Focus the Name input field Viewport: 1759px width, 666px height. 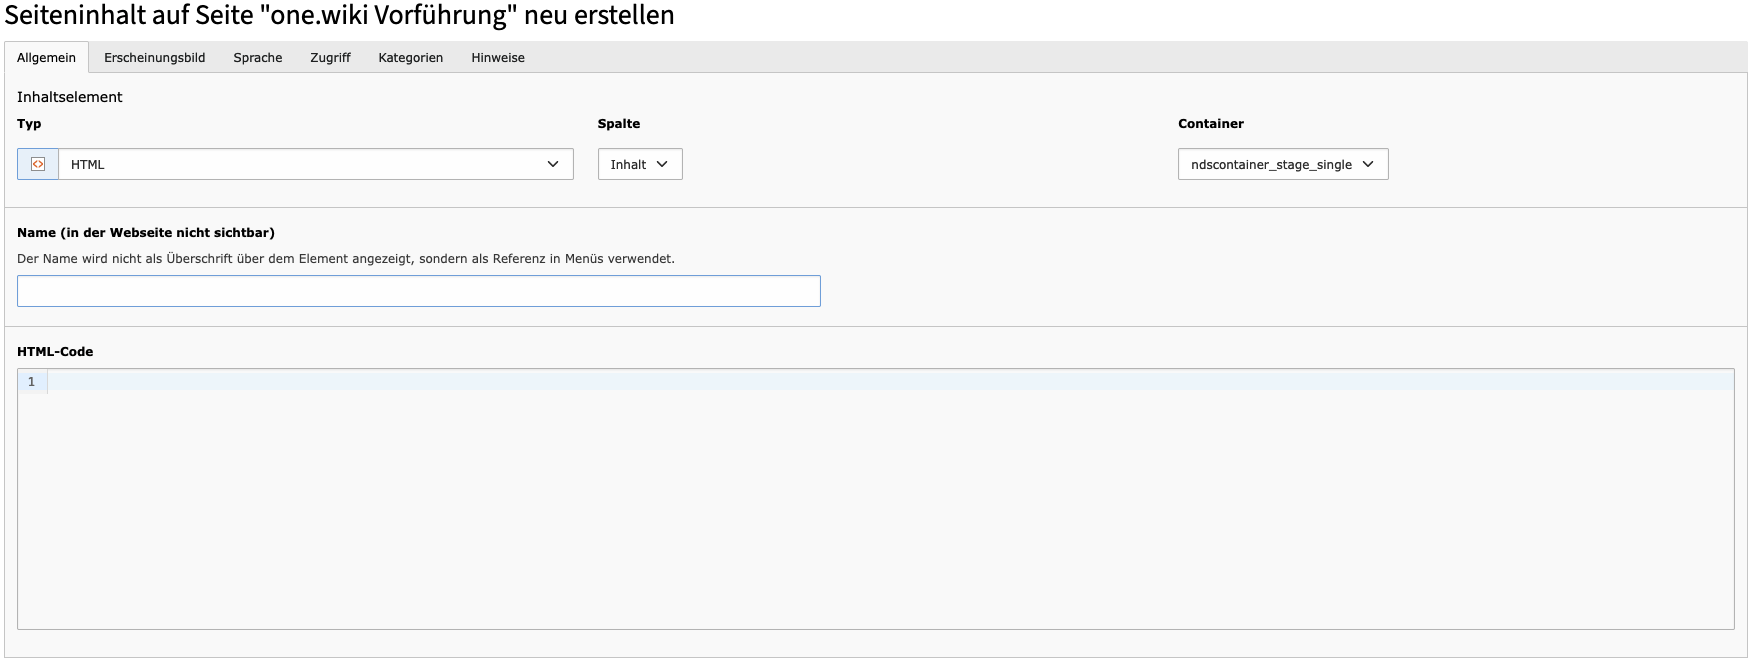tap(419, 291)
